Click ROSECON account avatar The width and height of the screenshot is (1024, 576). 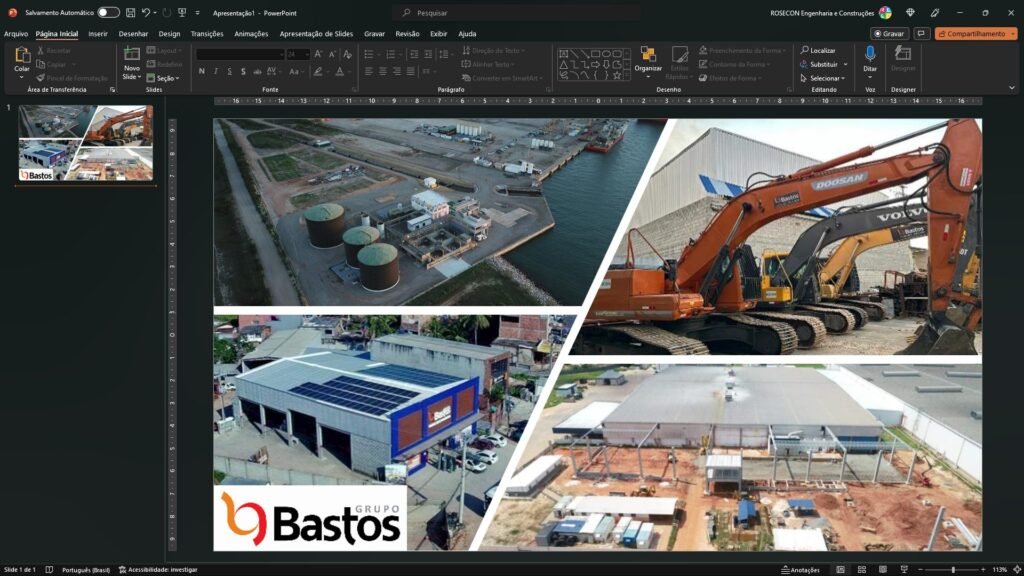885,12
